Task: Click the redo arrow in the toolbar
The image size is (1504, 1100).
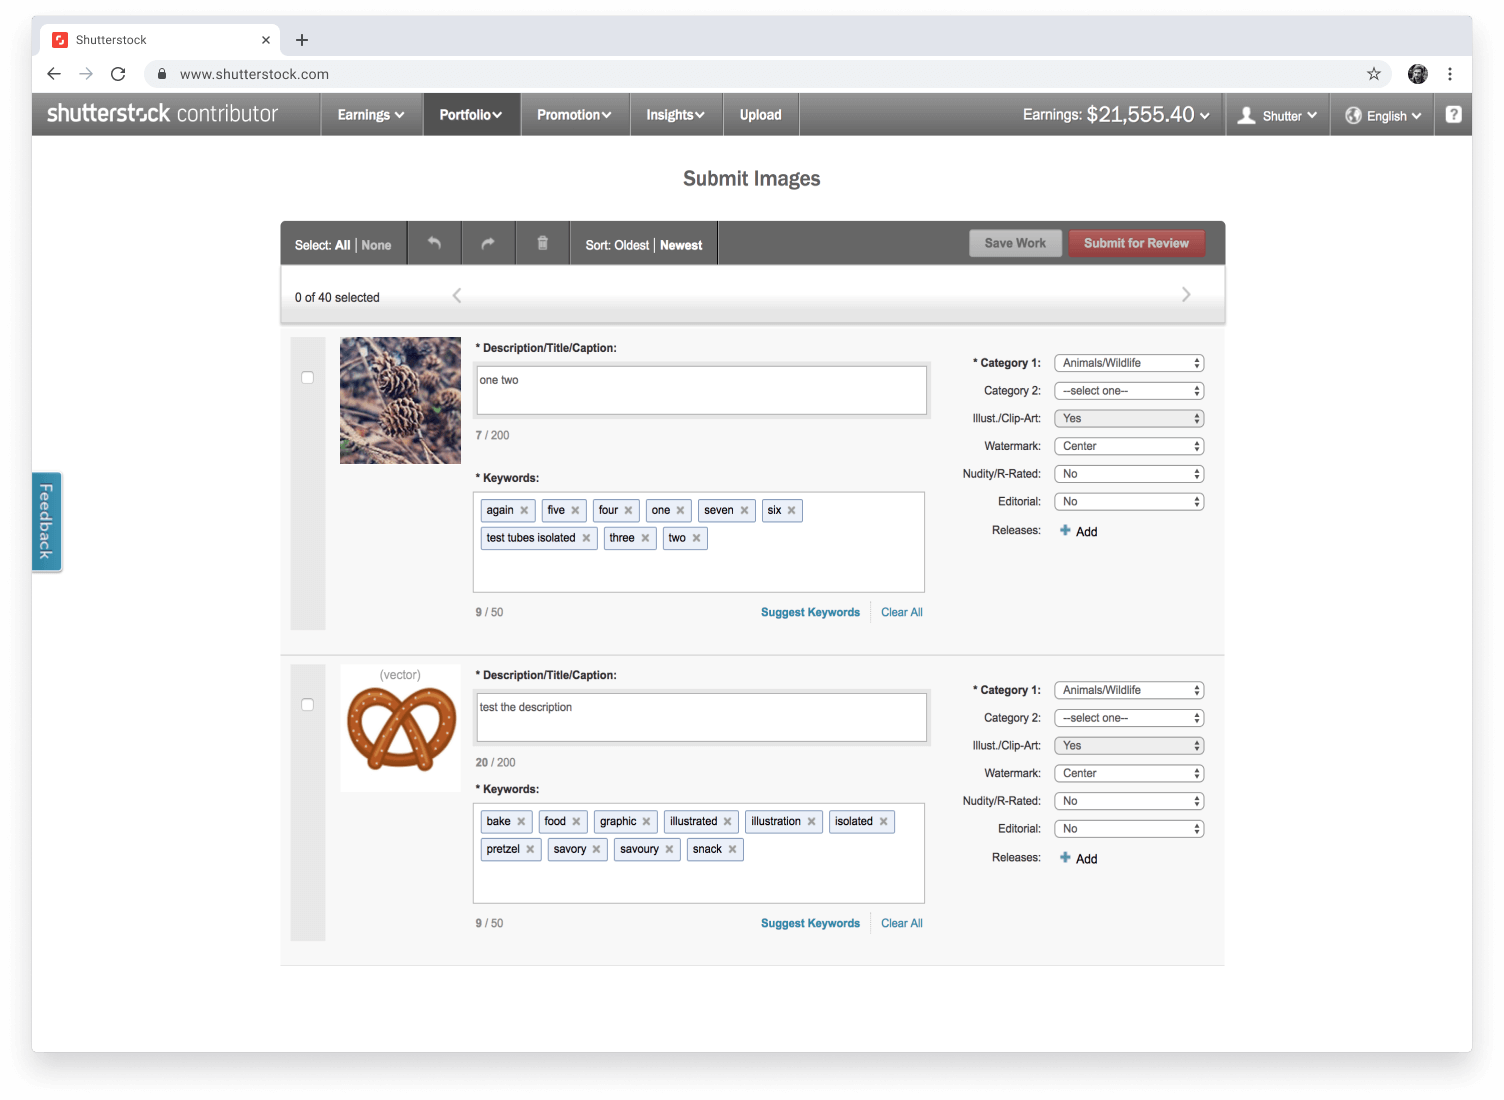Action: coord(488,243)
